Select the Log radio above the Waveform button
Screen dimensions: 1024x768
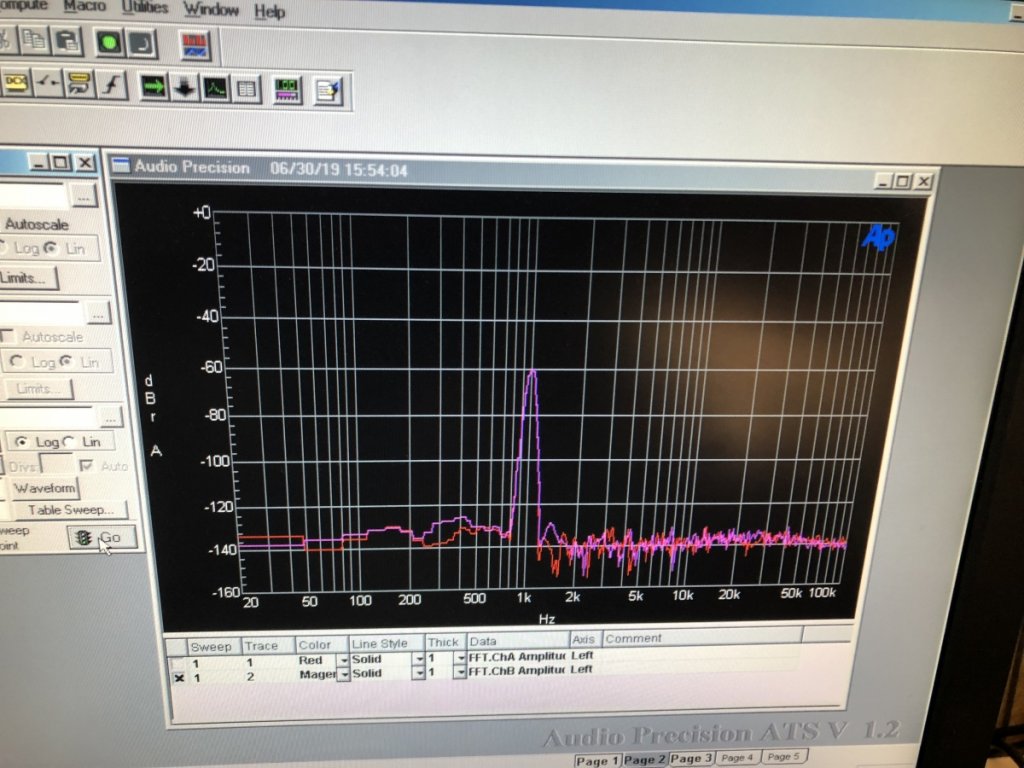coord(22,442)
